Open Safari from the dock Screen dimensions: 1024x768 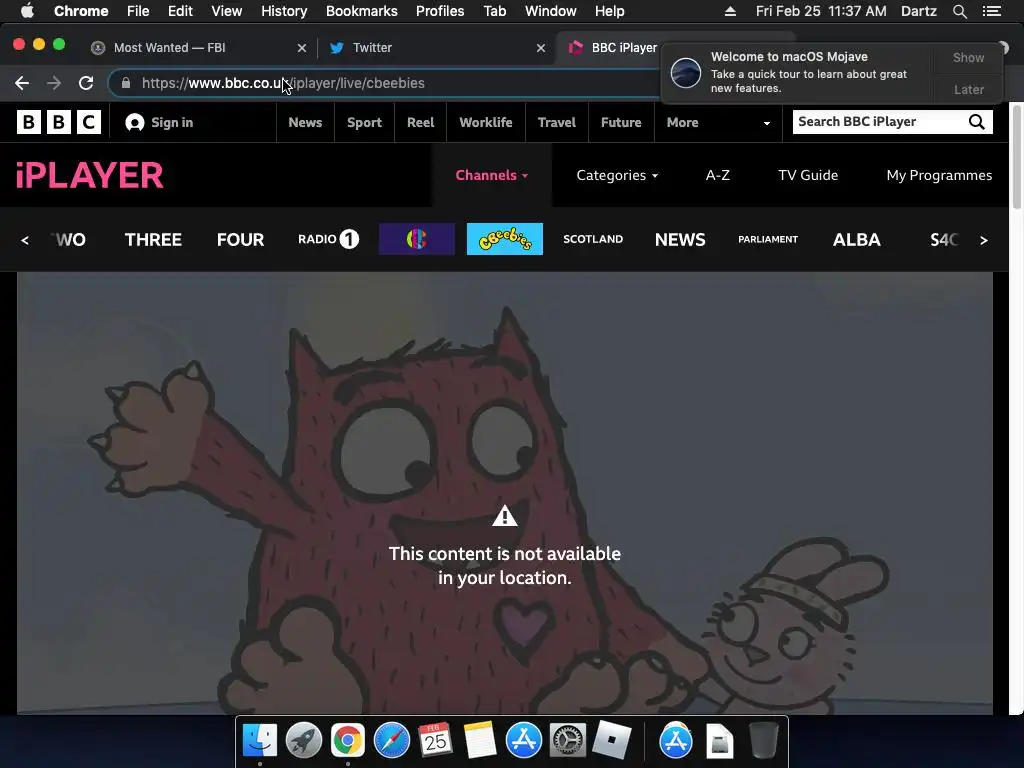click(392, 741)
